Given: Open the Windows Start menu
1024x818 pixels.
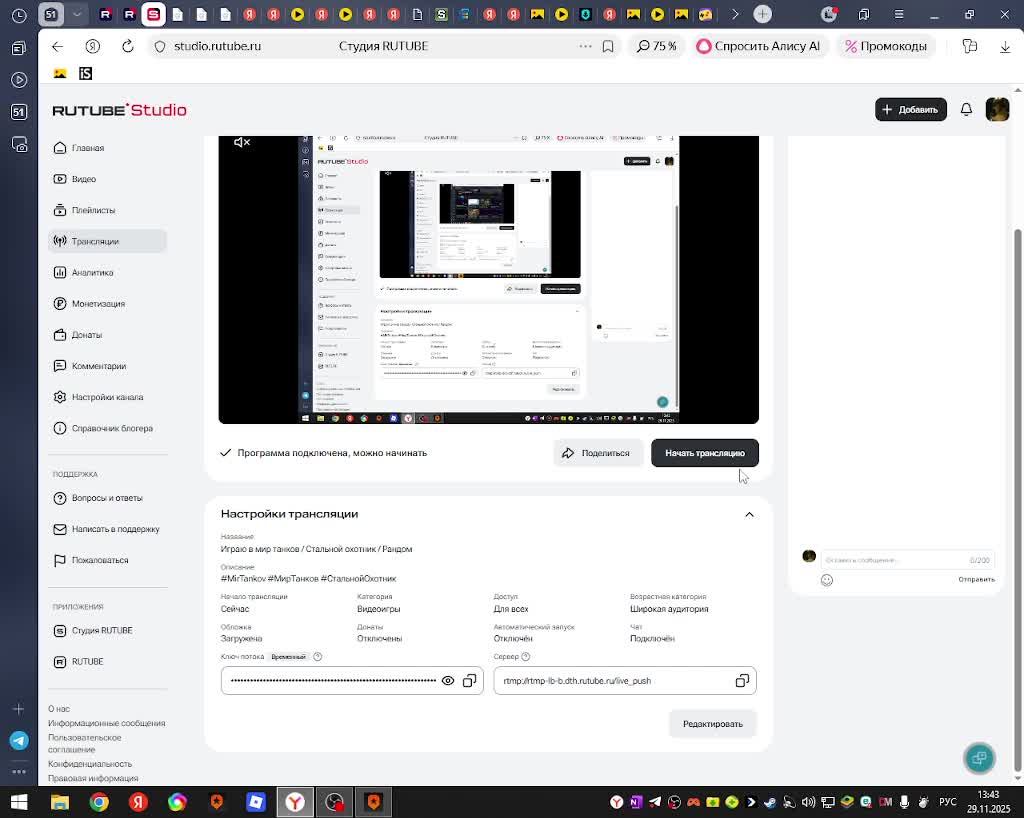Looking at the screenshot, I should click(x=19, y=802).
